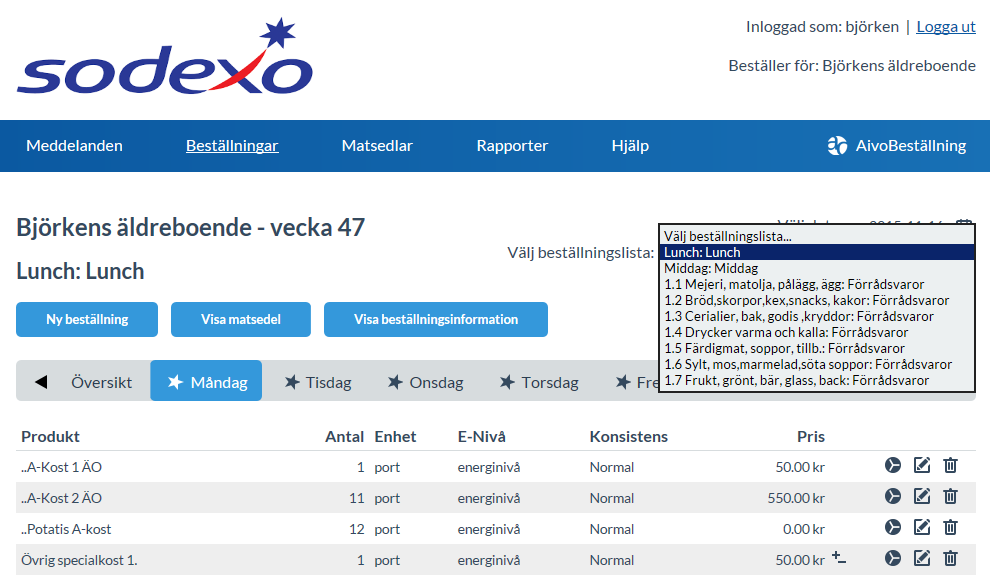
Task: Delete the ..Potatis A-kost row
Action: [x=950, y=528]
